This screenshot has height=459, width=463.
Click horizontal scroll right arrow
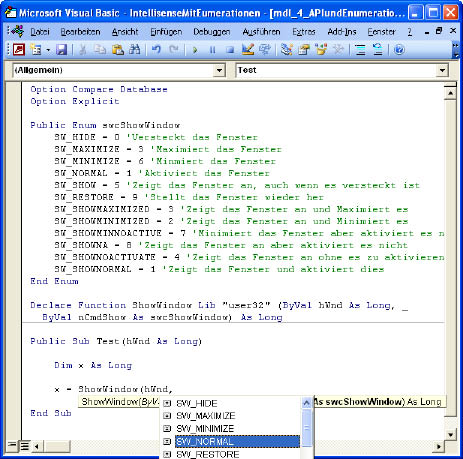[x=439, y=446]
